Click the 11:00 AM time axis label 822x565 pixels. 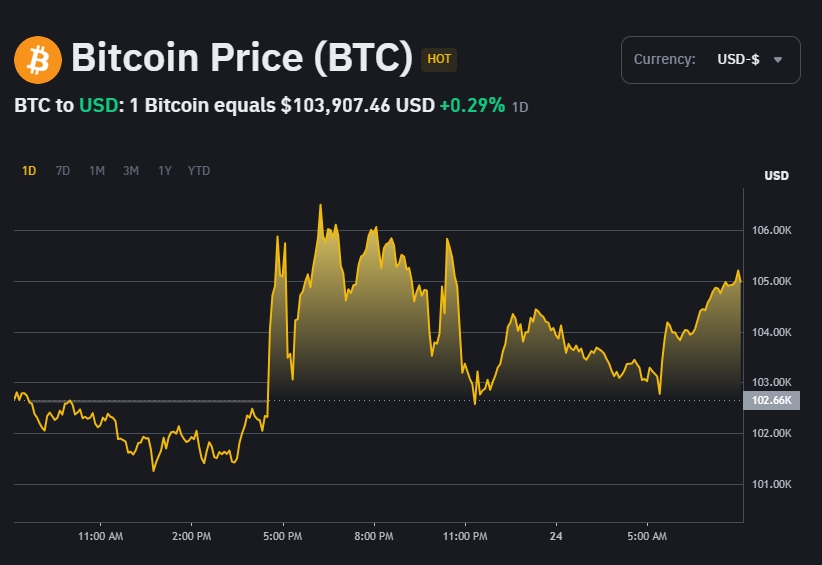[x=100, y=537]
